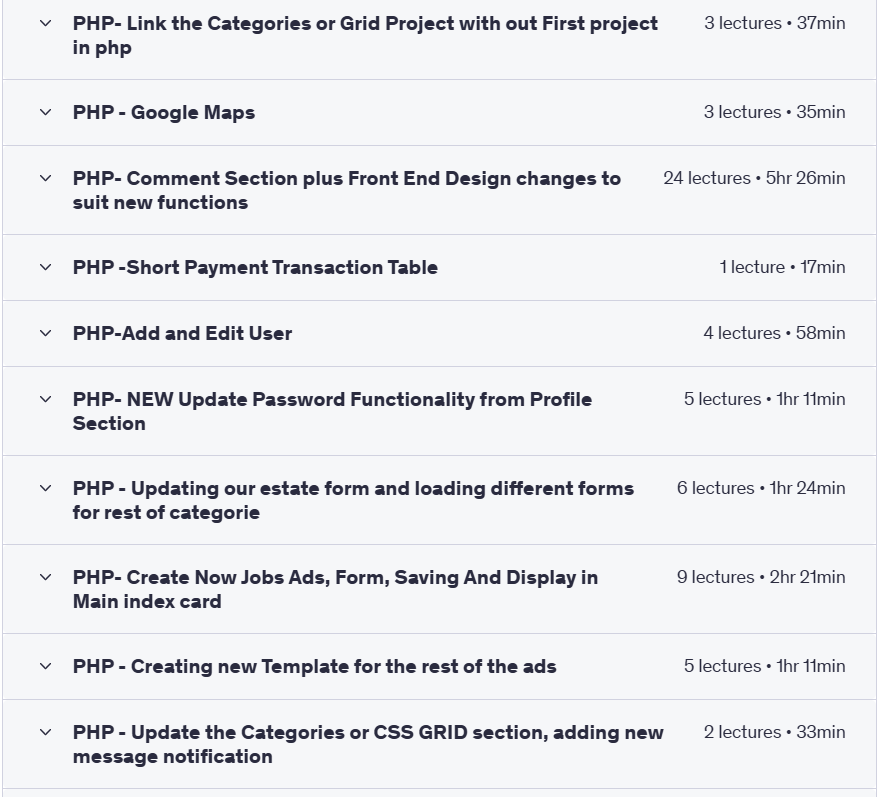Expand chevron for Updating our estate form section

click(46, 488)
